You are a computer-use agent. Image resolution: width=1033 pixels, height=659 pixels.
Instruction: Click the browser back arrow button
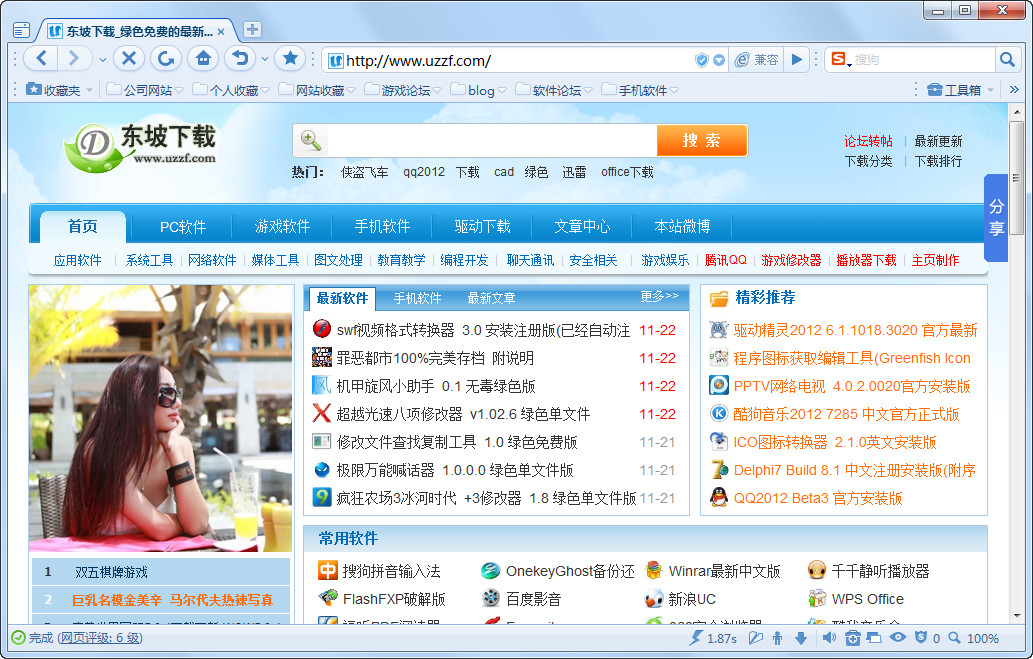click(x=41, y=59)
